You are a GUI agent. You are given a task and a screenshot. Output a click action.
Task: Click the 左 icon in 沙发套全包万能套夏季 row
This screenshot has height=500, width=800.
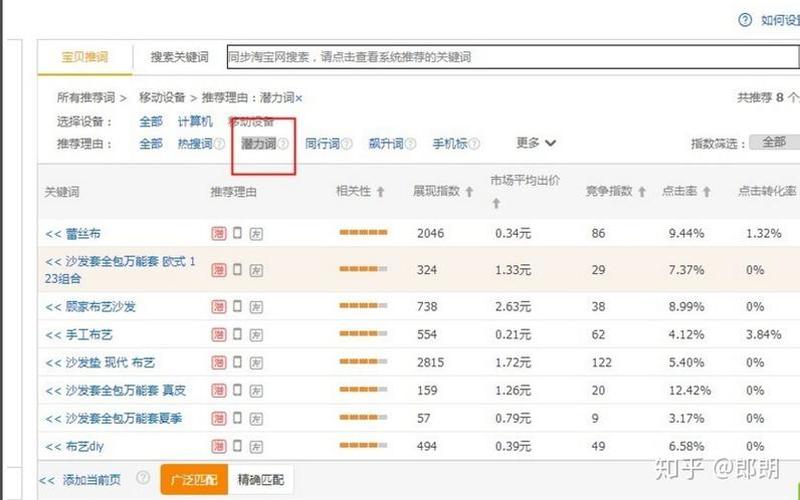[256, 419]
